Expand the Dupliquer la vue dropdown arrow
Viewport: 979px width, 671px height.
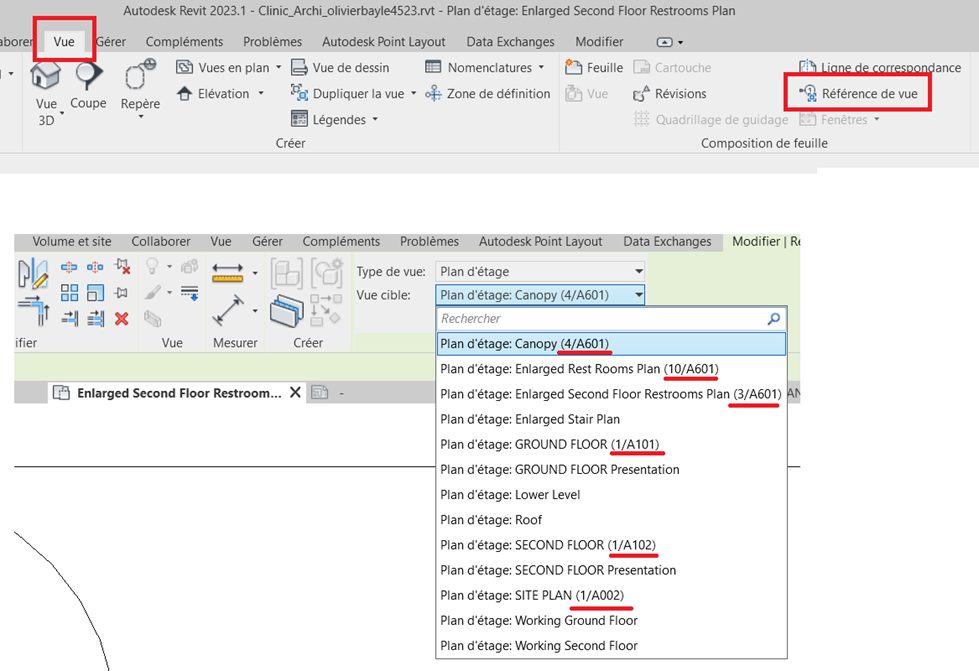413,94
